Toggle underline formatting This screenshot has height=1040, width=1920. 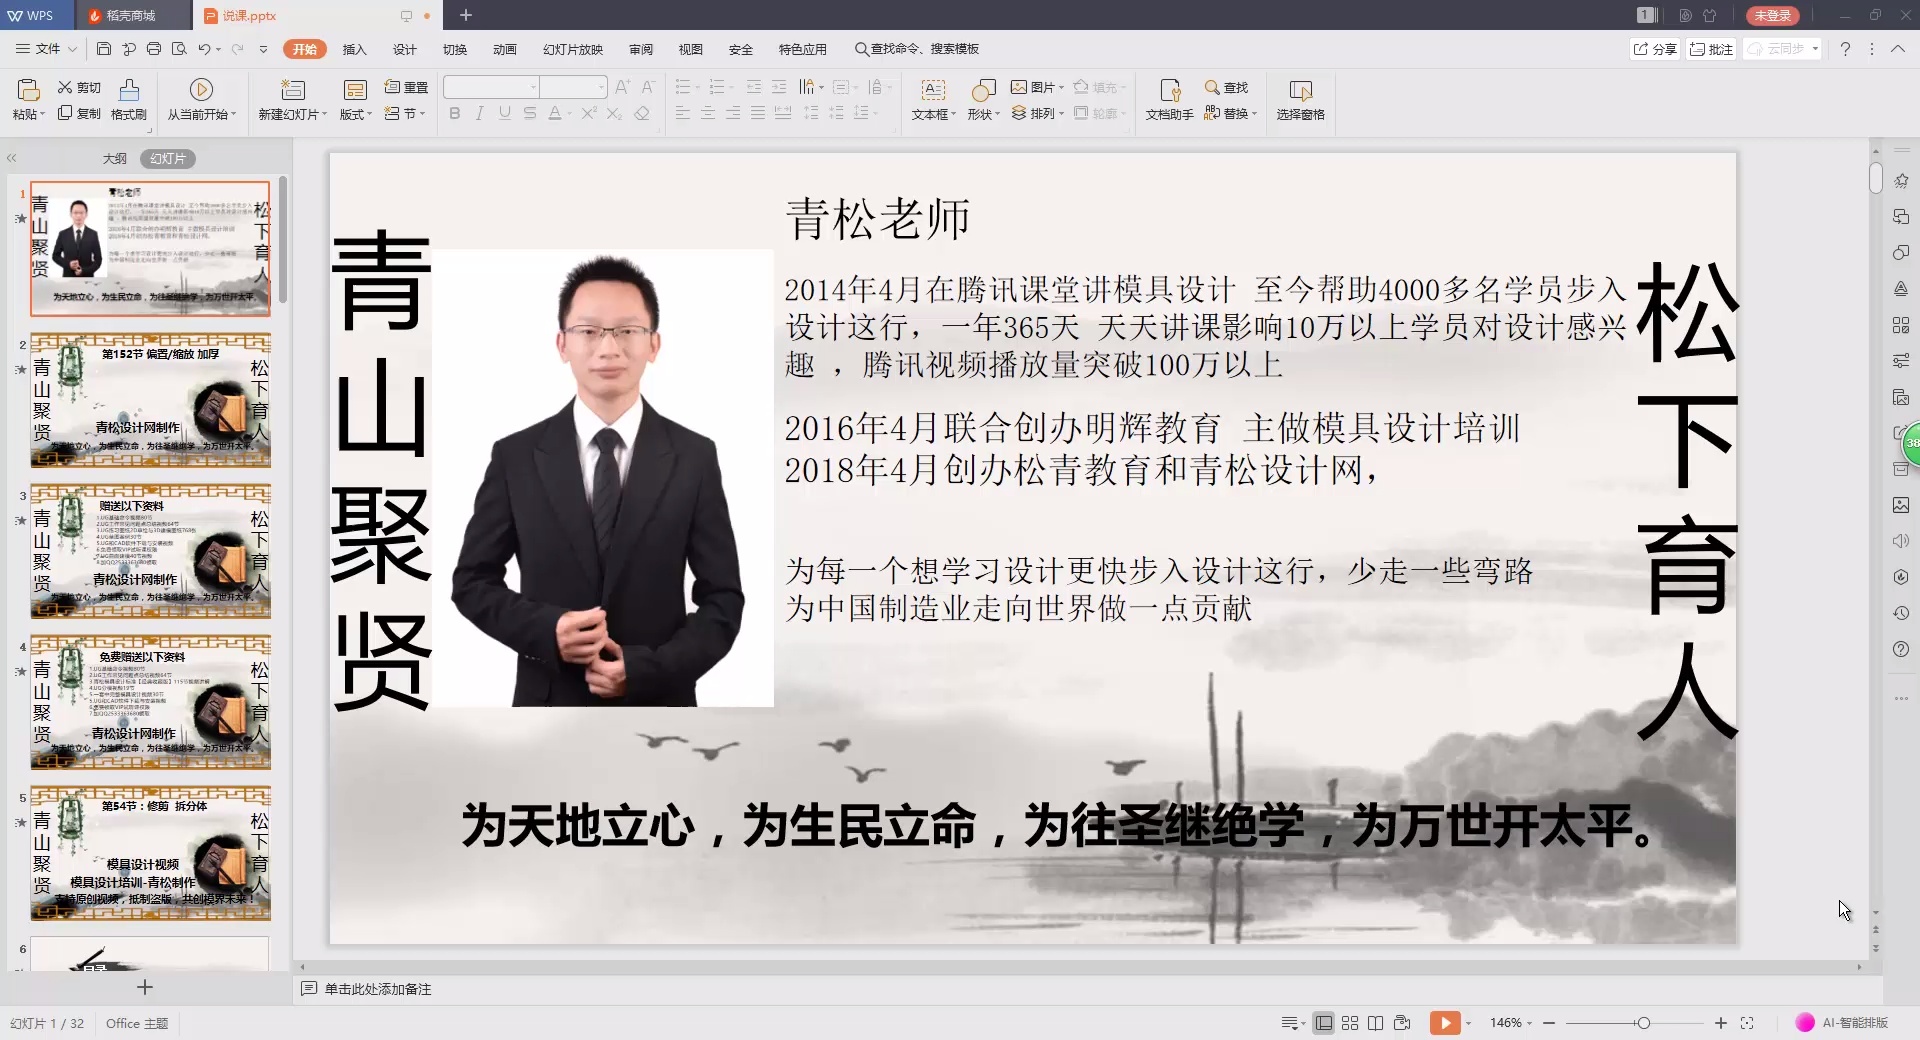point(504,113)
